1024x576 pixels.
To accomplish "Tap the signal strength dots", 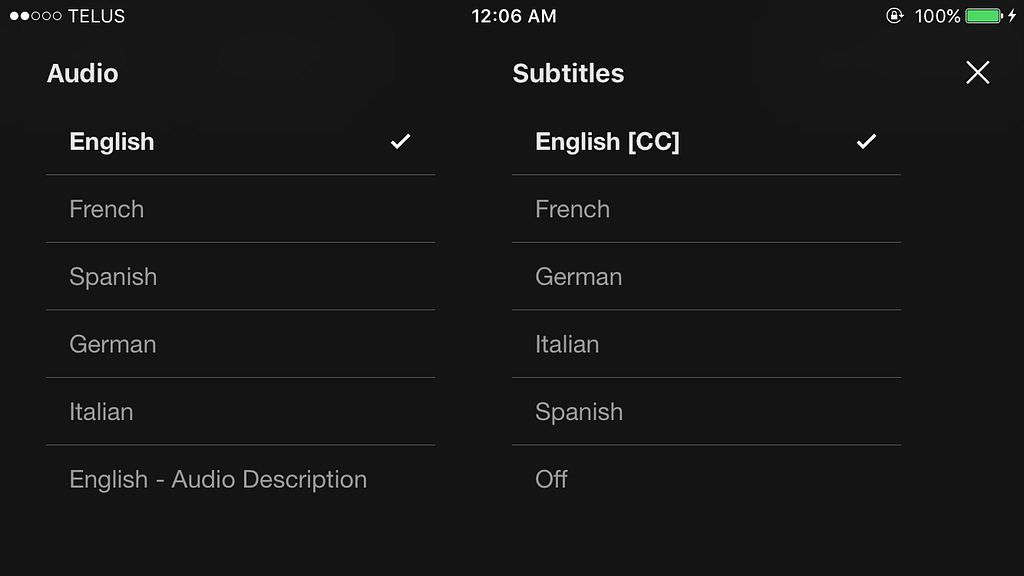I will coord(35,16).
